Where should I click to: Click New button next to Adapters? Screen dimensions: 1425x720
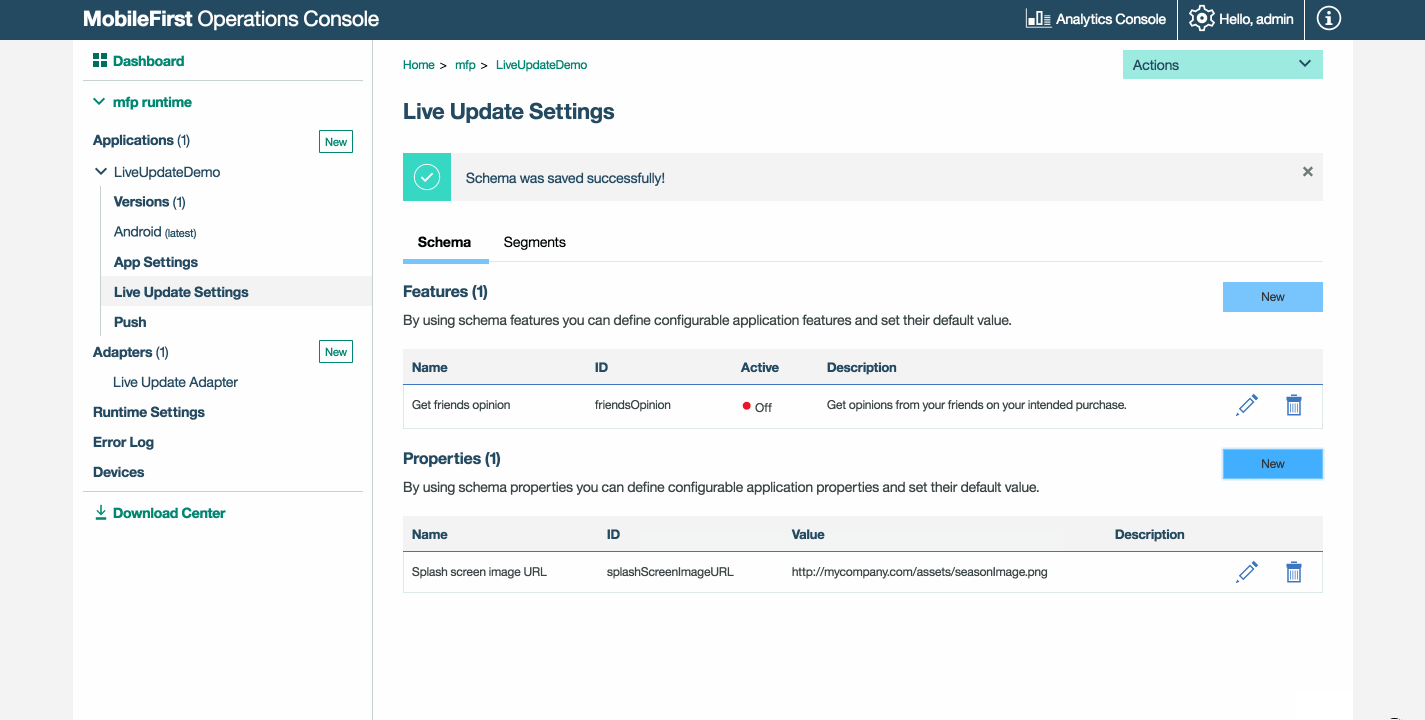click(336, 352)
